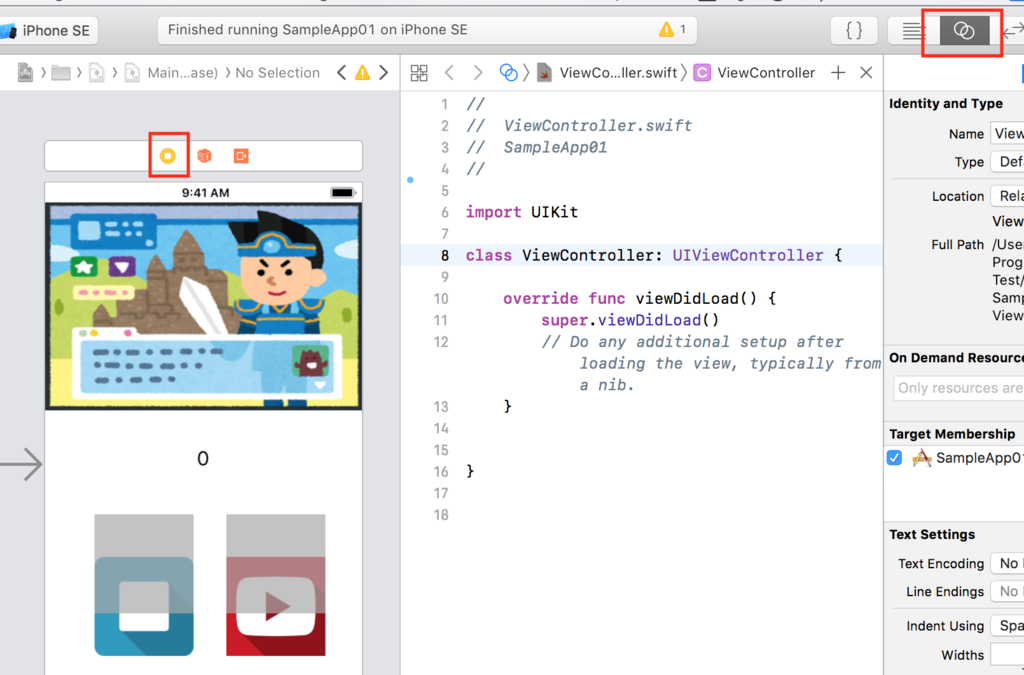Click the On Demand Resource tags field
1024x675 pixels.
point(959,388)
